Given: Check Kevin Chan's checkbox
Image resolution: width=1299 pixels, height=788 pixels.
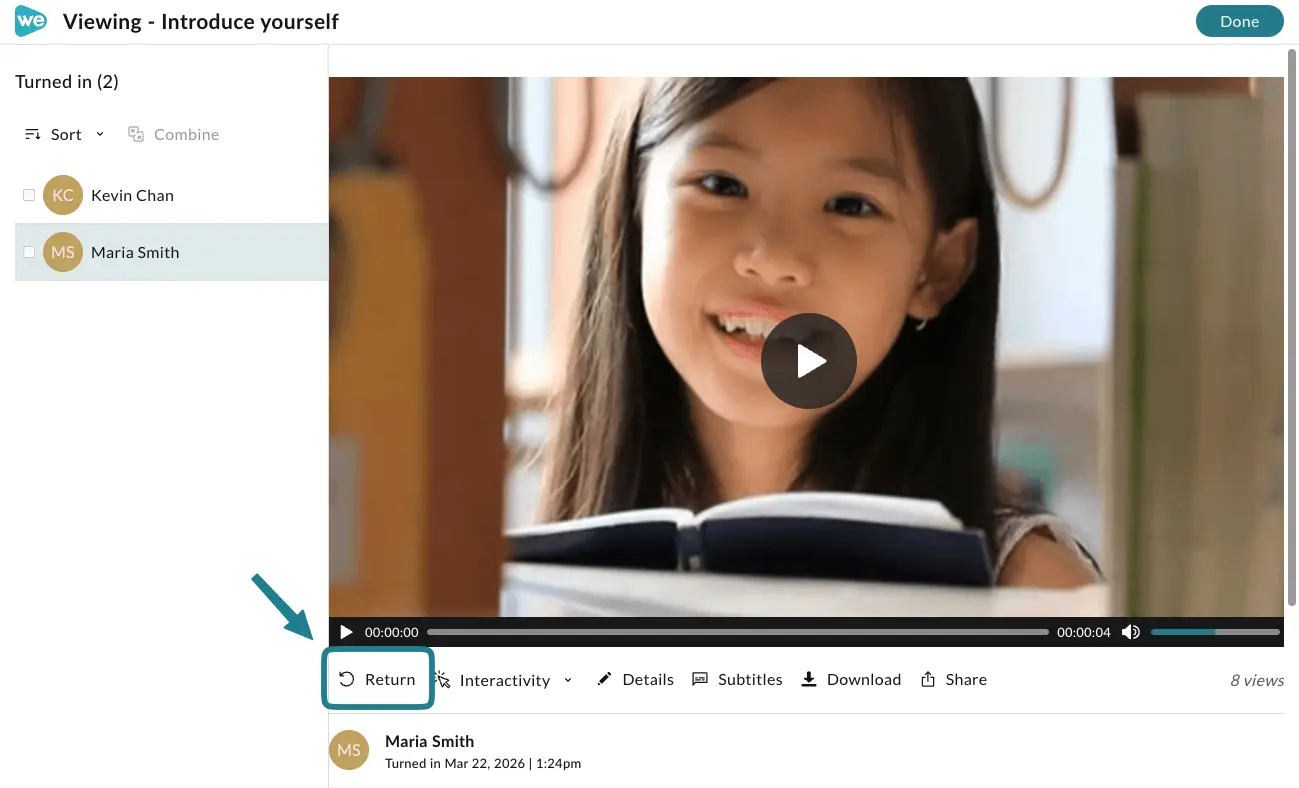Looking at the screenshot, I should pyautogui.click(x=29, y=195).
